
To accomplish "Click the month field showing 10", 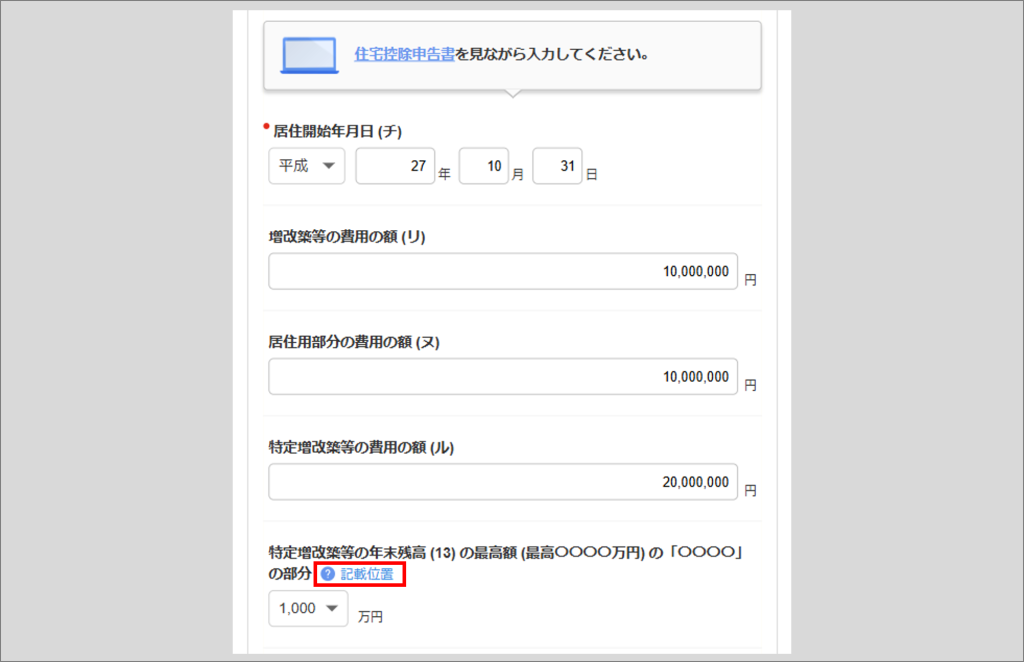I will (484, 166).
